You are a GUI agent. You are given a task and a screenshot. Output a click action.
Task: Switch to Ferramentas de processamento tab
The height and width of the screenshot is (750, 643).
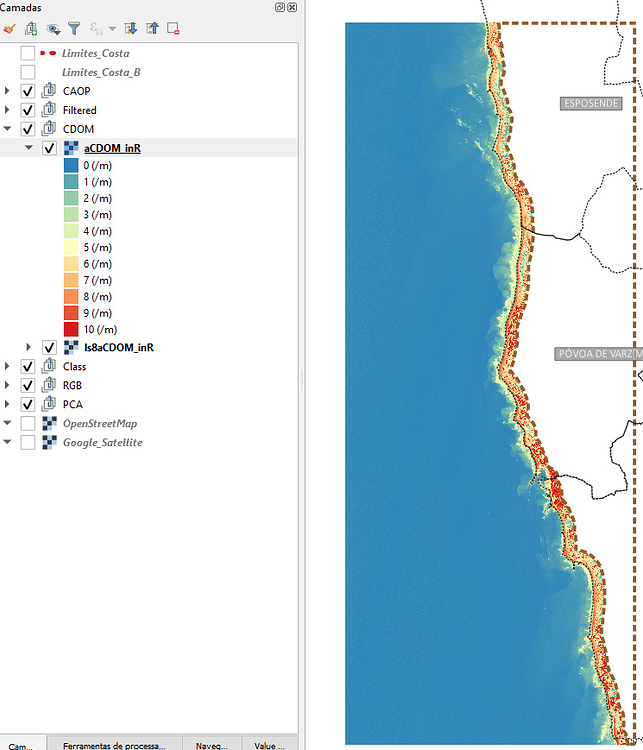click(114, 744)
